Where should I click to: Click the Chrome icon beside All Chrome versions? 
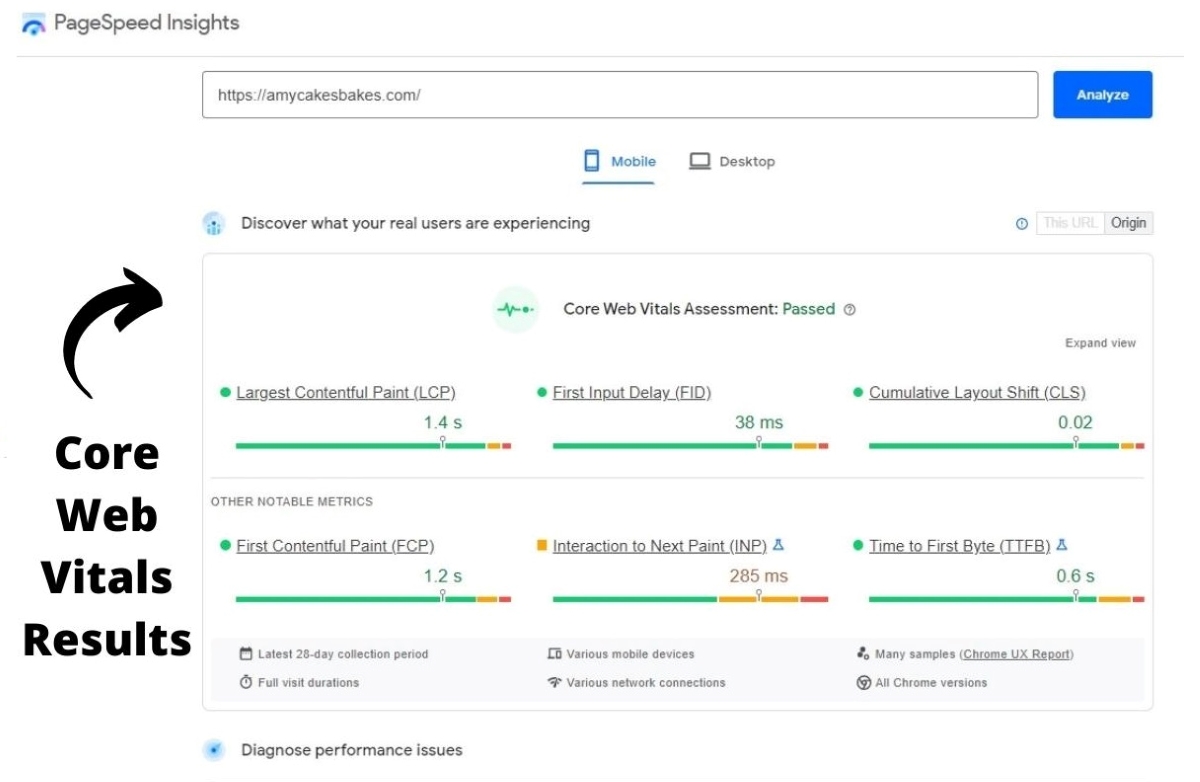click(863, 683)
